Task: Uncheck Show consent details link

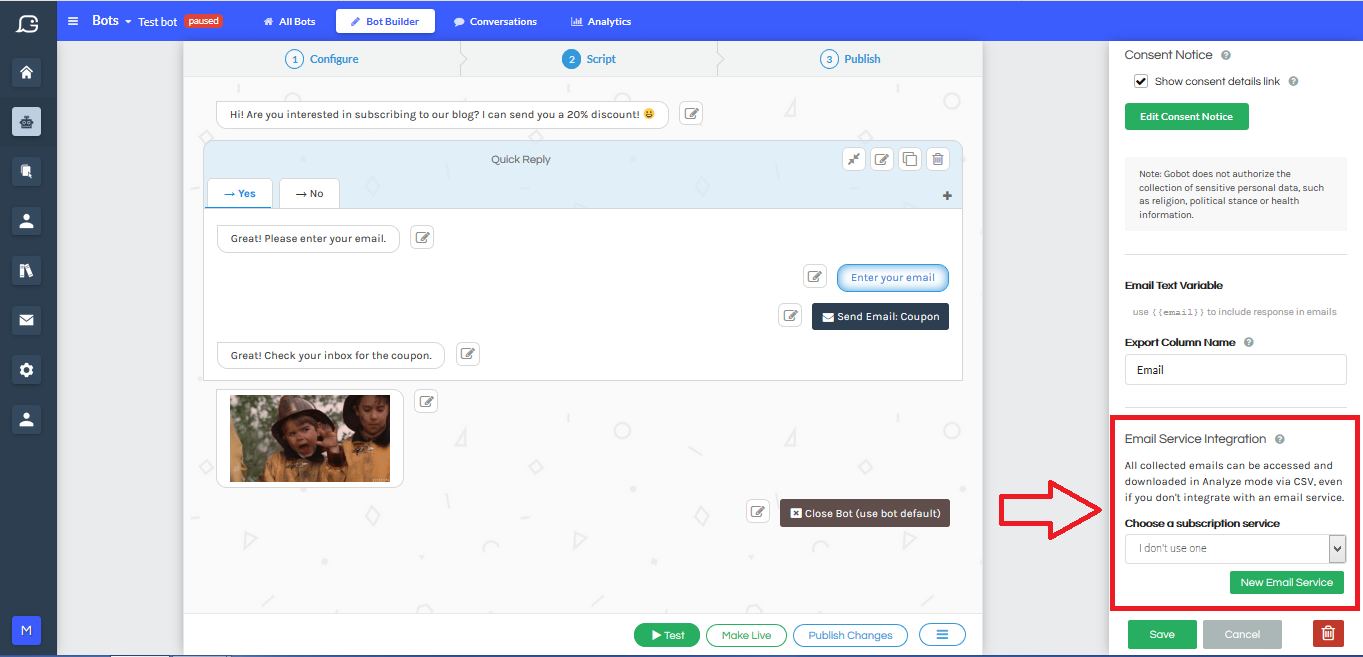Action: pyautogui.click(x=1141, y=82)
